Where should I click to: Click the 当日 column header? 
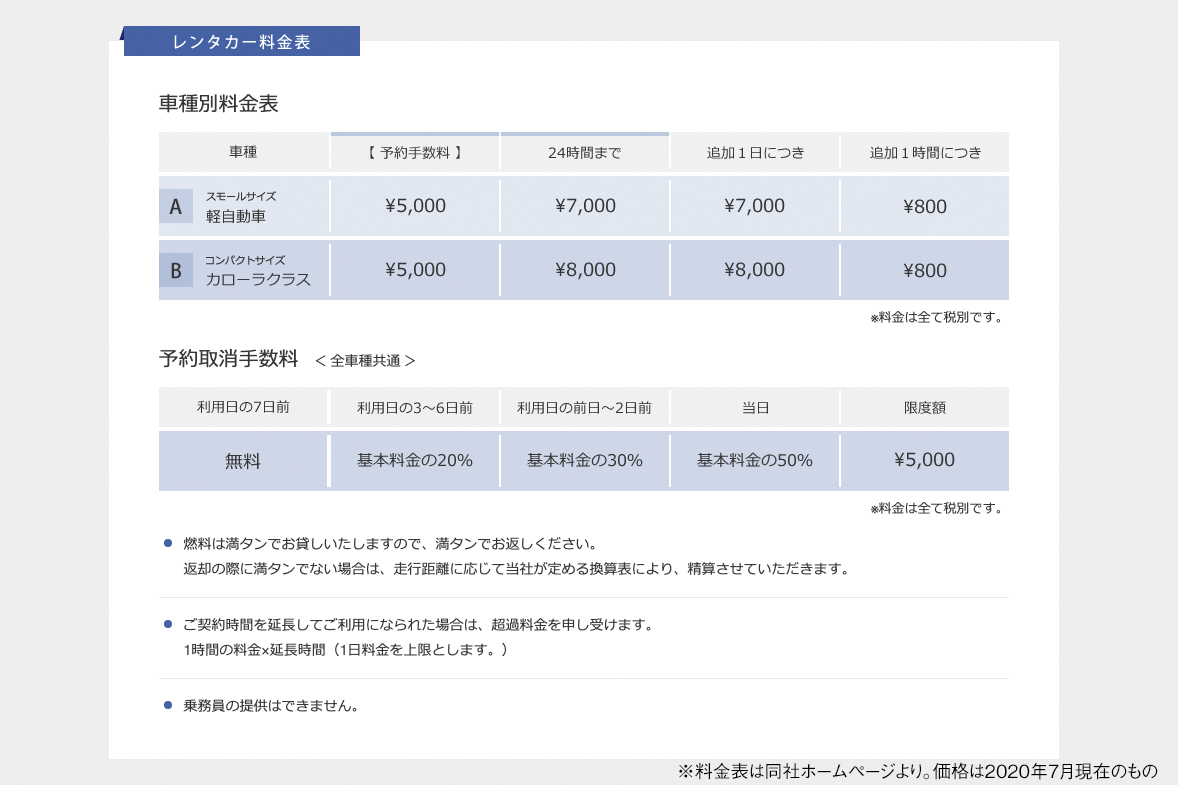[x=755, y=408]
